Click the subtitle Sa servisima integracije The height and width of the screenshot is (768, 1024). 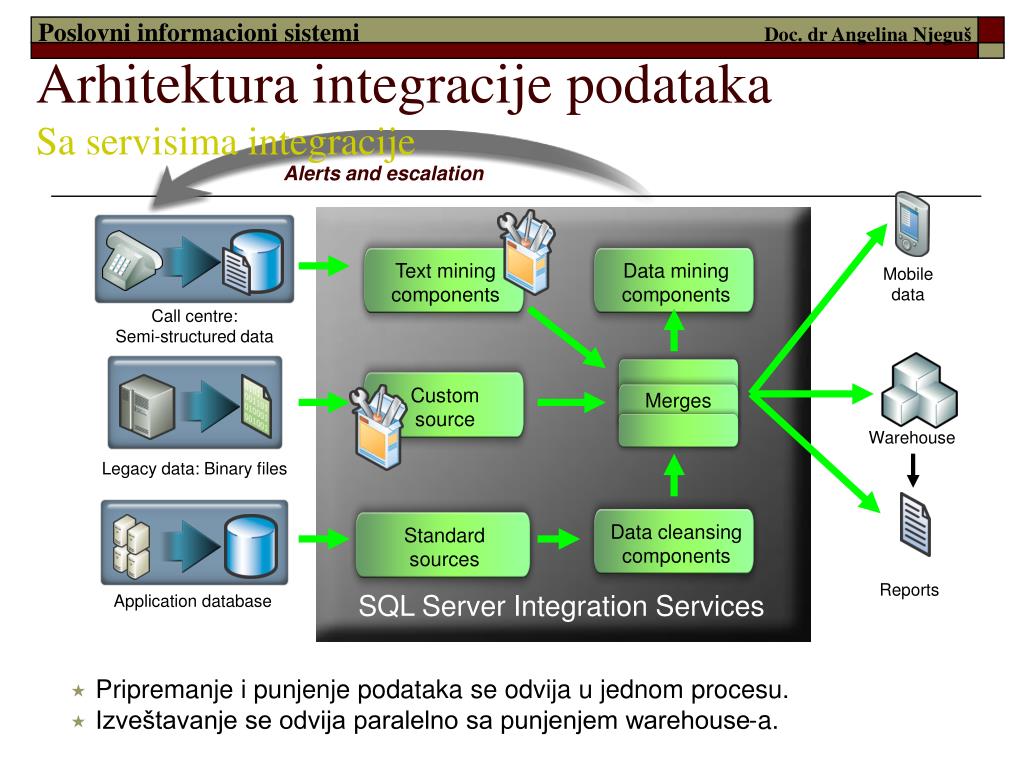225,142
